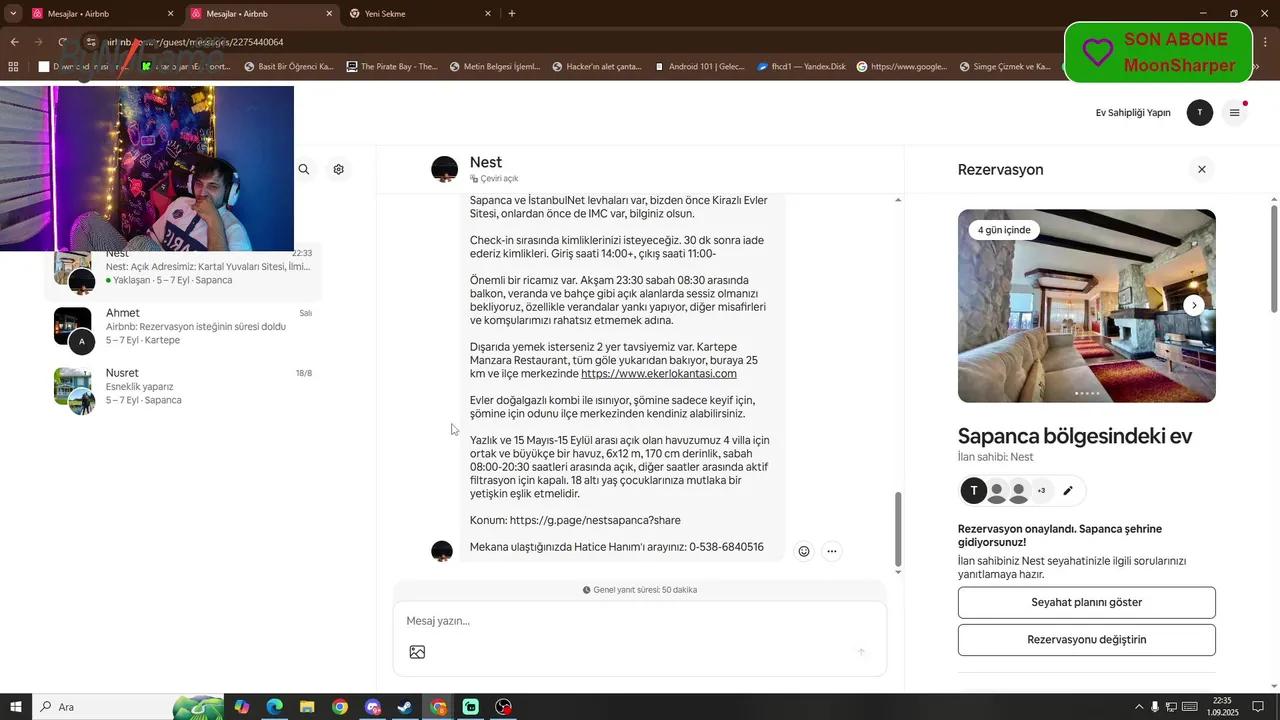Viewport: 1280px width, 720px height.
Task: Click the Ev Sahipliği Yapın link
Action: click(x=1133, y=113)
